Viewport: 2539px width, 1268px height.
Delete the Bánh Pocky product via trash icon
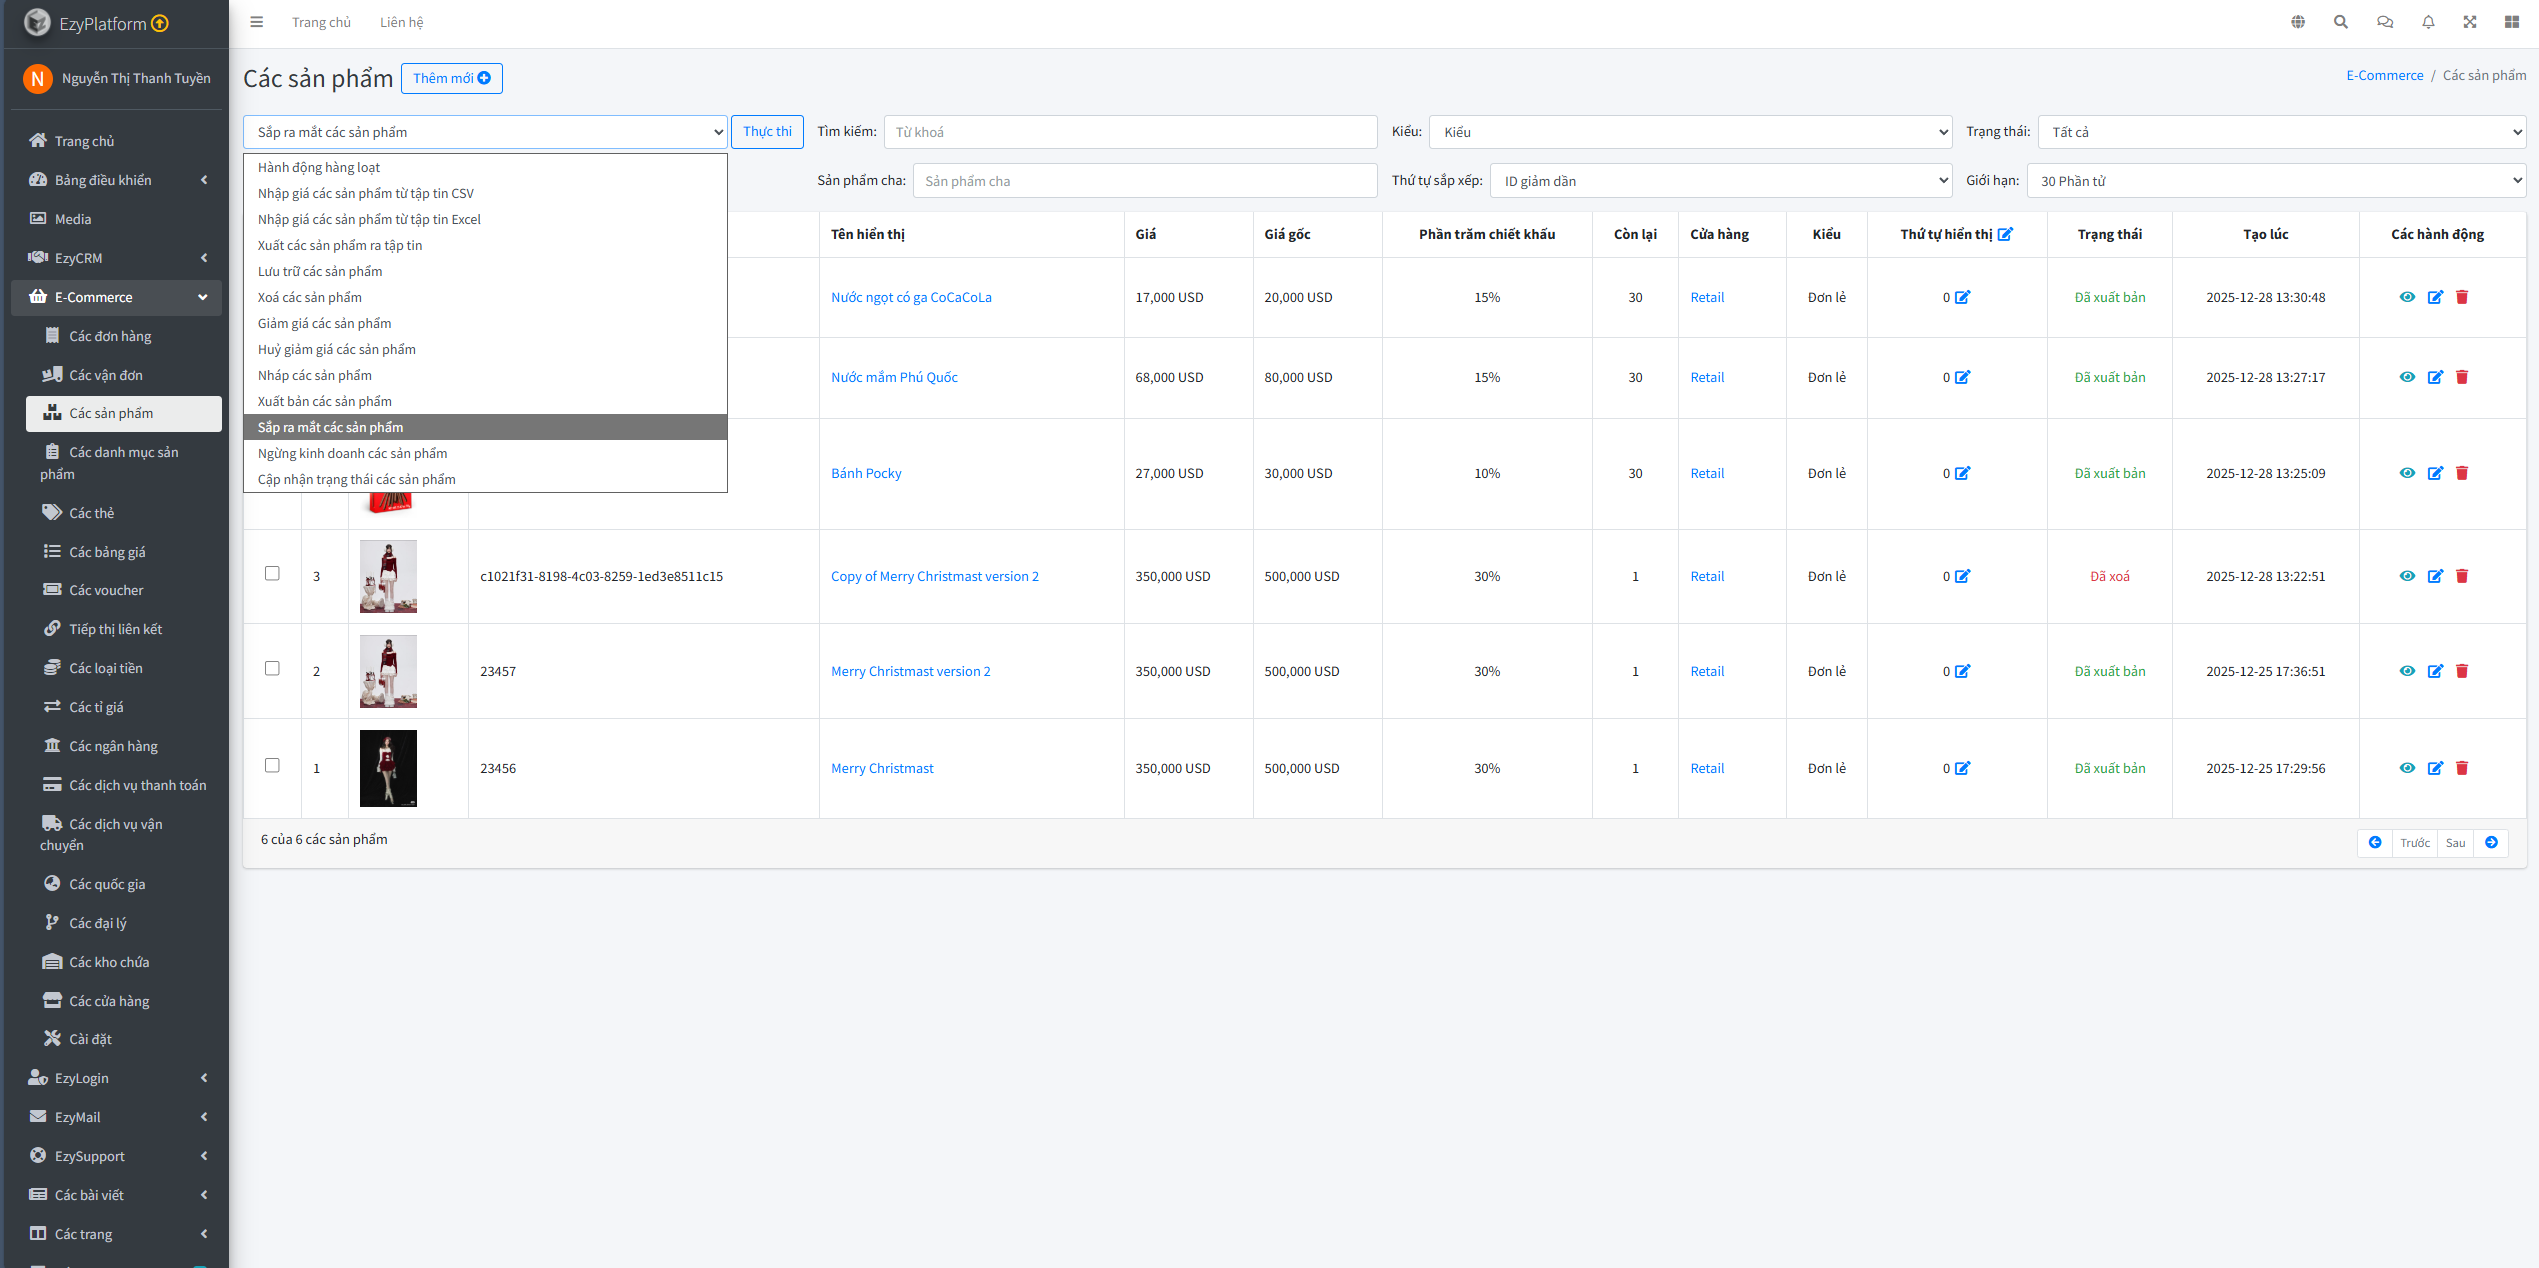coord(2462,473)
